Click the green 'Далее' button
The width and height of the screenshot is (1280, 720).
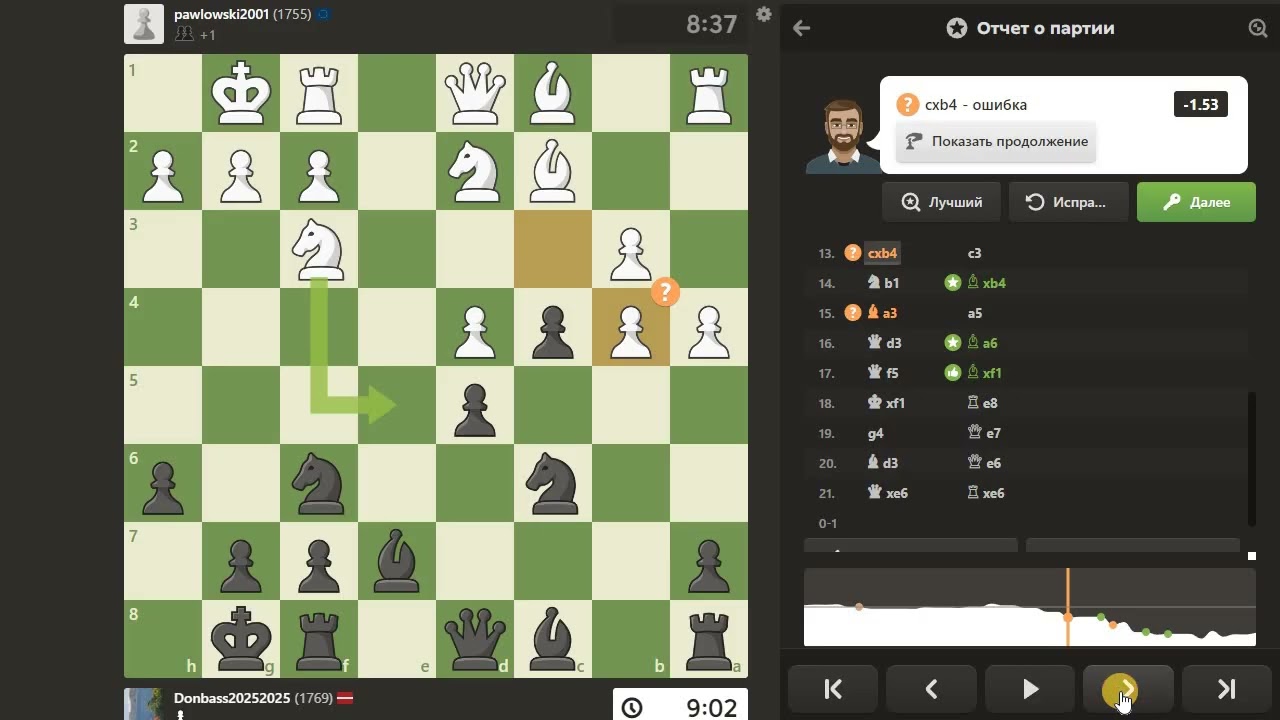coord(1196,202)
